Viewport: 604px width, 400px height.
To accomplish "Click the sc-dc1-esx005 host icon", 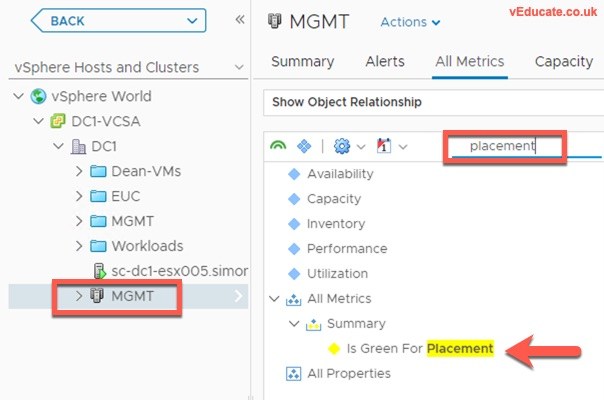I will [99, 271].
